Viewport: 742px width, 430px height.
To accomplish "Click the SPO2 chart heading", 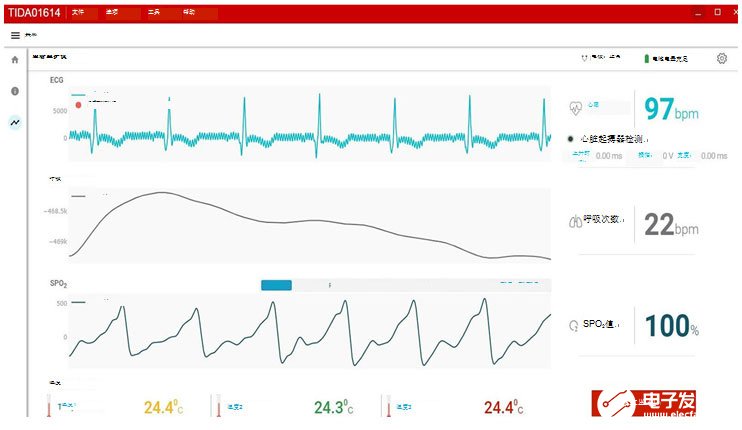I will coord(58,283).
